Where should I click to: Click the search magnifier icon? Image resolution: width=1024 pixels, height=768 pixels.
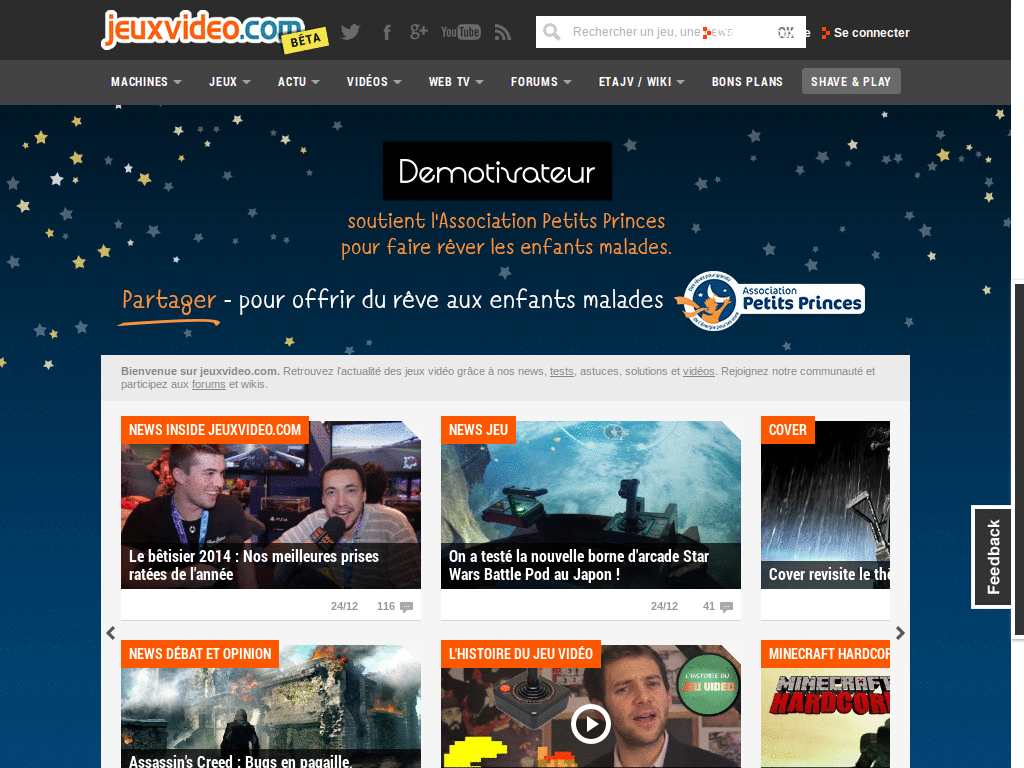(552, 32)
